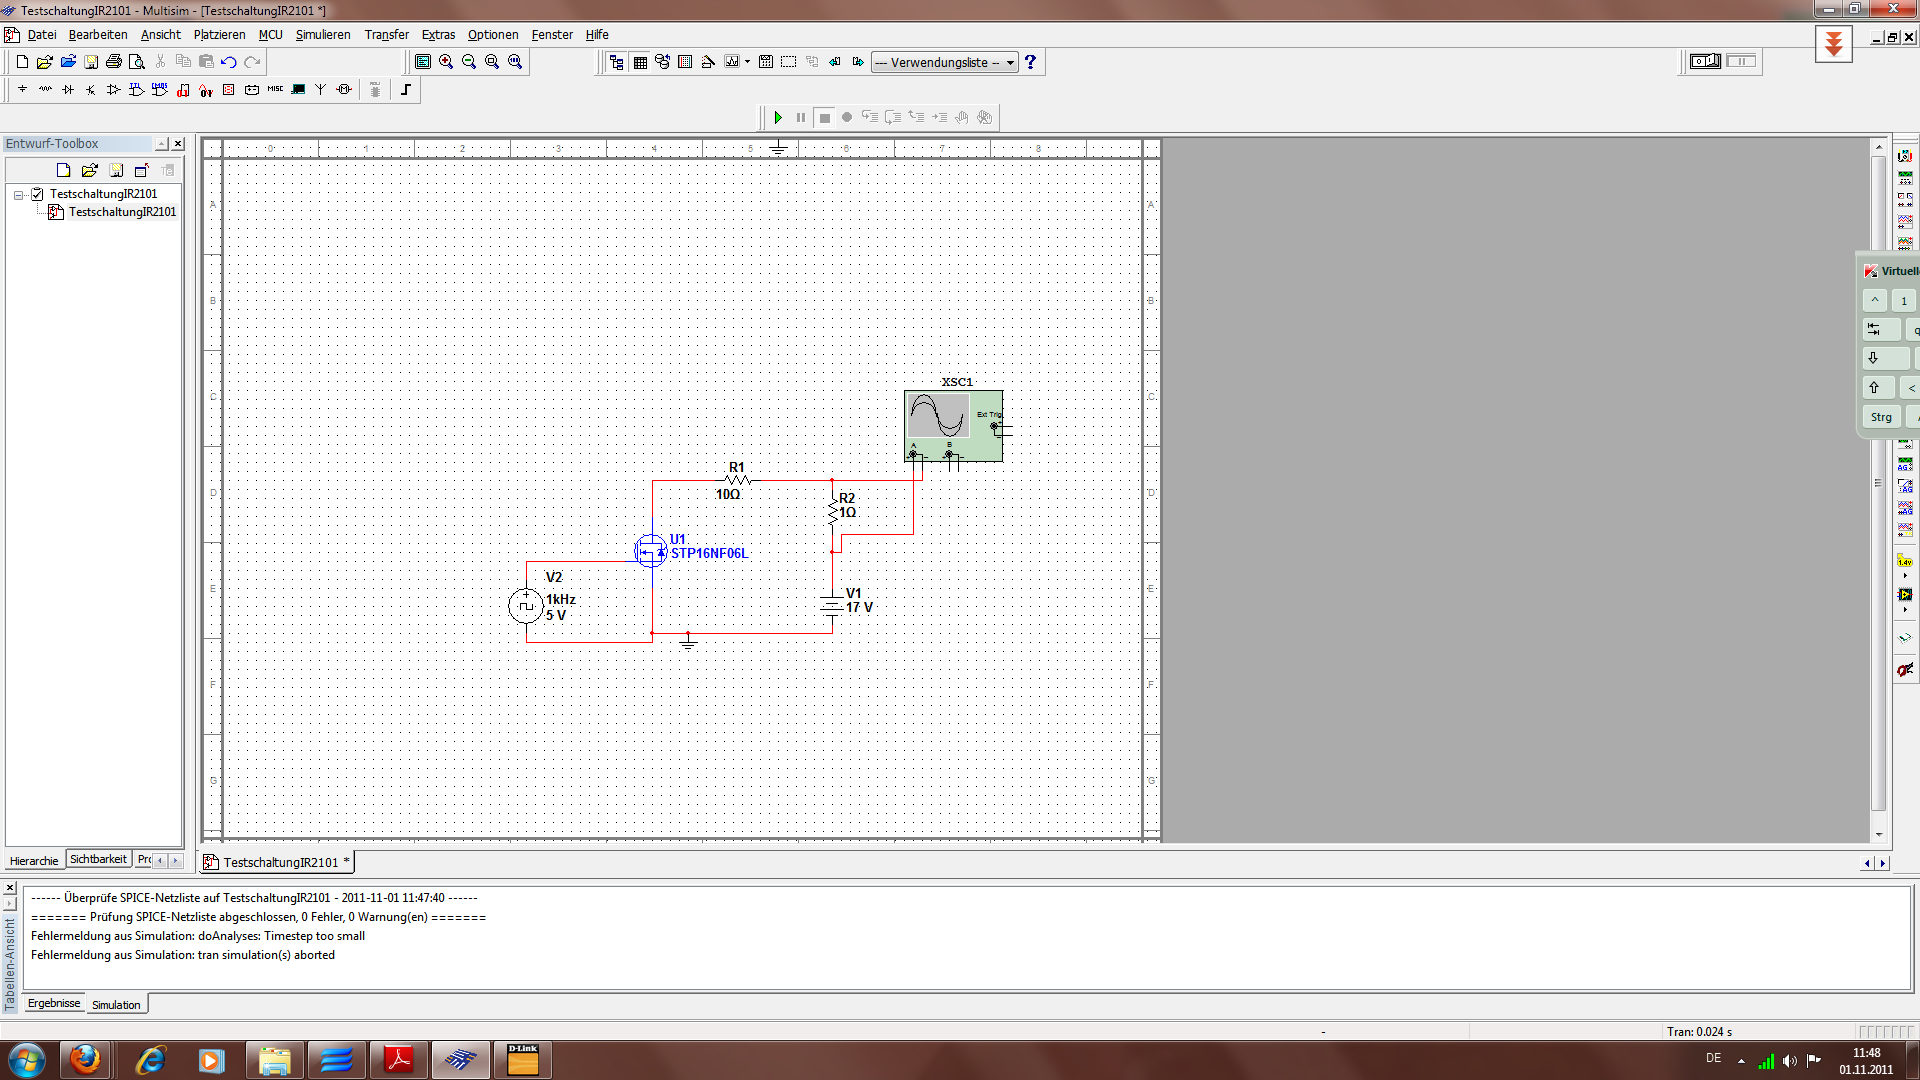Open the Verwendungsliste dropdown
1920x1080 pixels.
(x=1010, y=63)
